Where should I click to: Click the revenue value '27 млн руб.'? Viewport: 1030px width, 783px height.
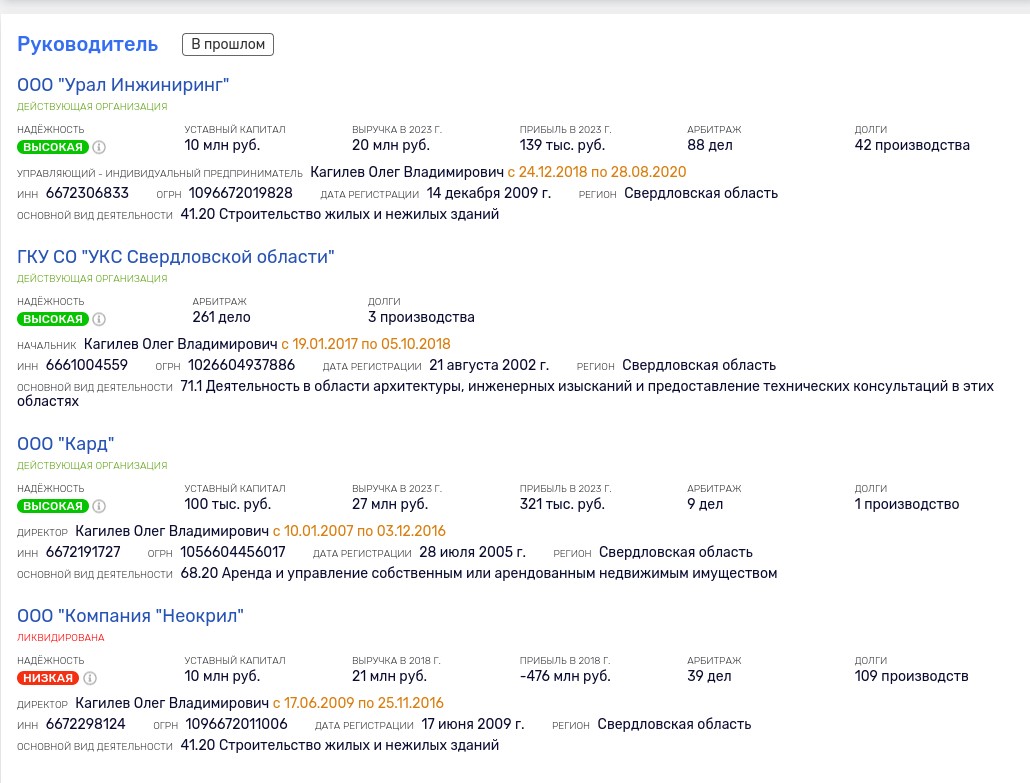390,504
